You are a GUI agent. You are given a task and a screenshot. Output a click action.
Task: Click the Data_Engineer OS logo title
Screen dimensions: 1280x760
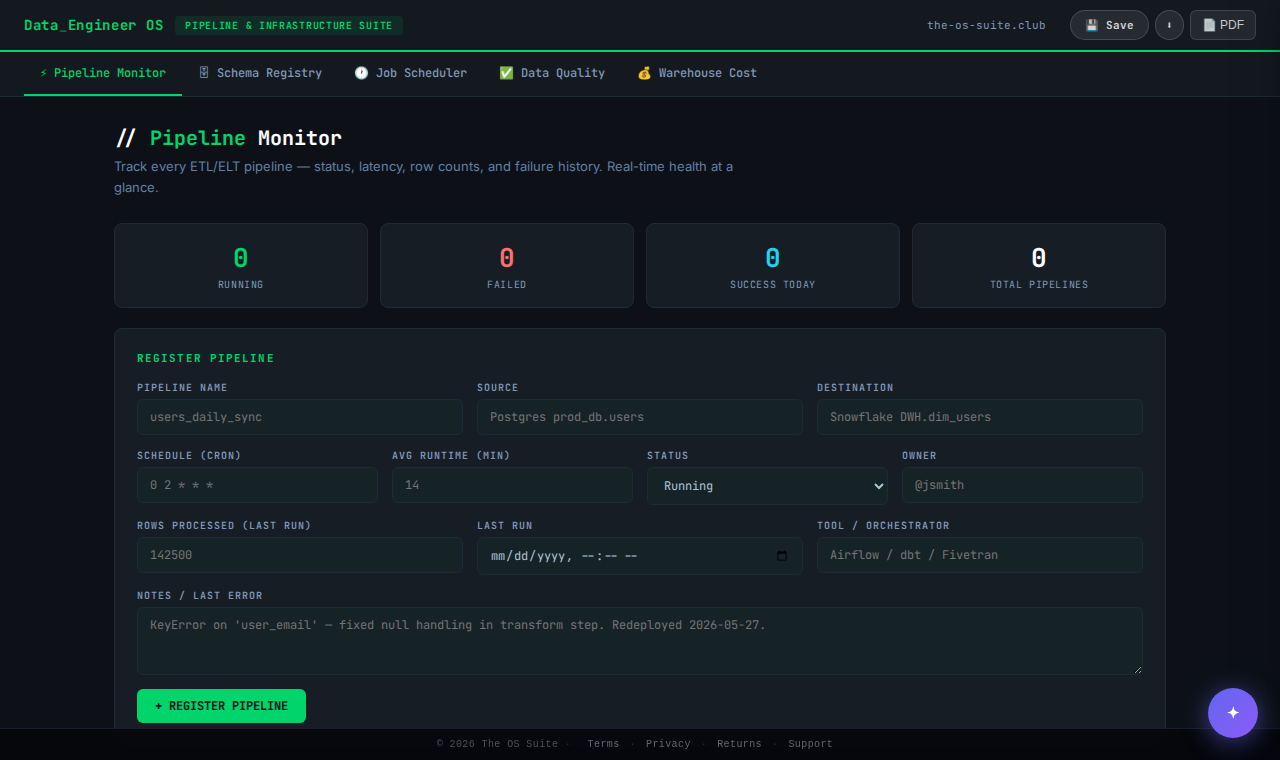click(93, 25)
